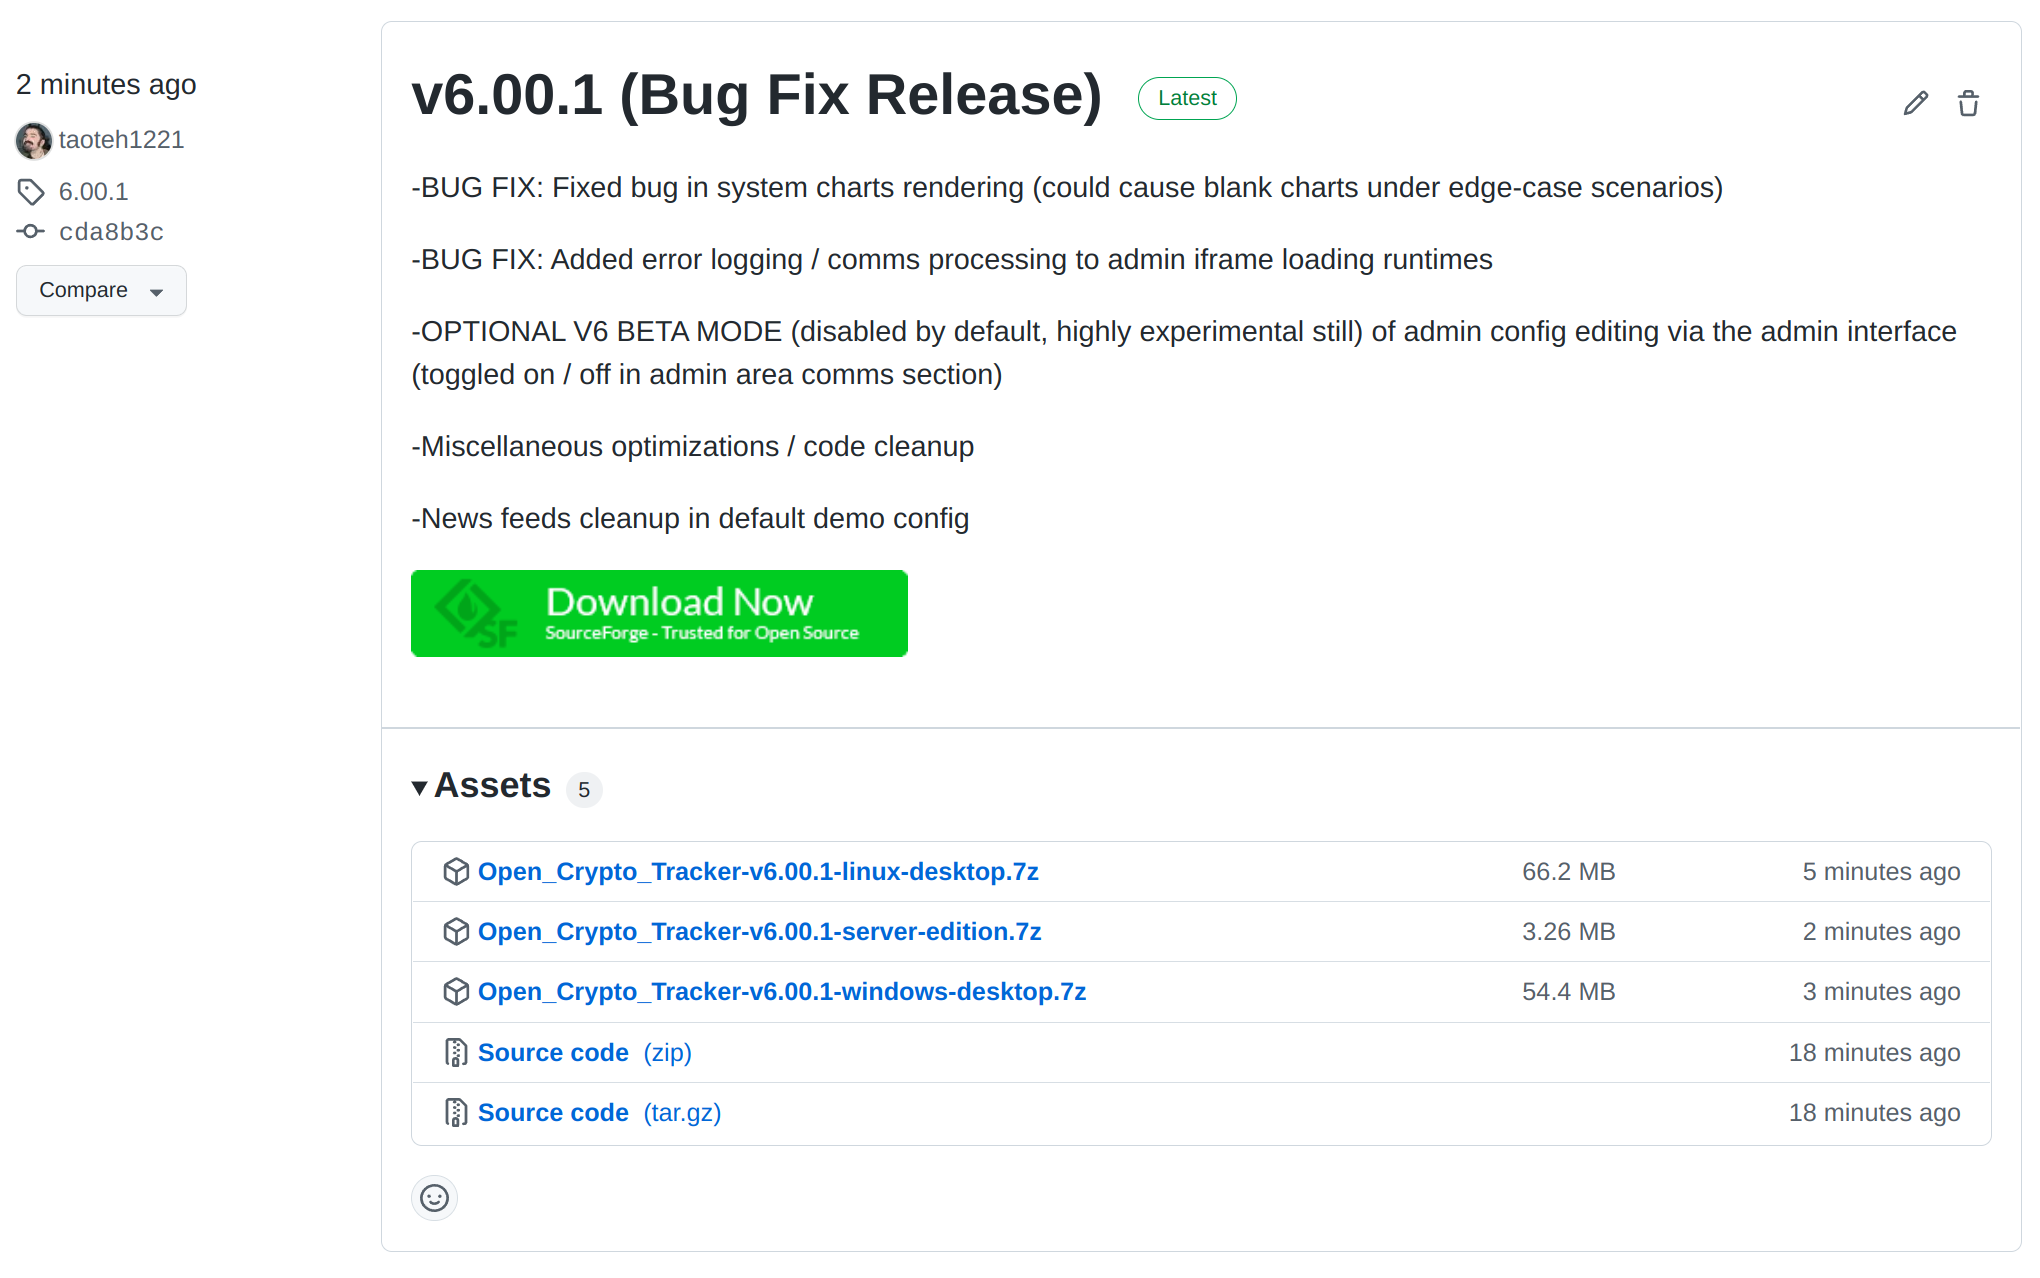Click the source code tar.gz file icon
The image size is (2040, 1278).
click(456, 1113)
